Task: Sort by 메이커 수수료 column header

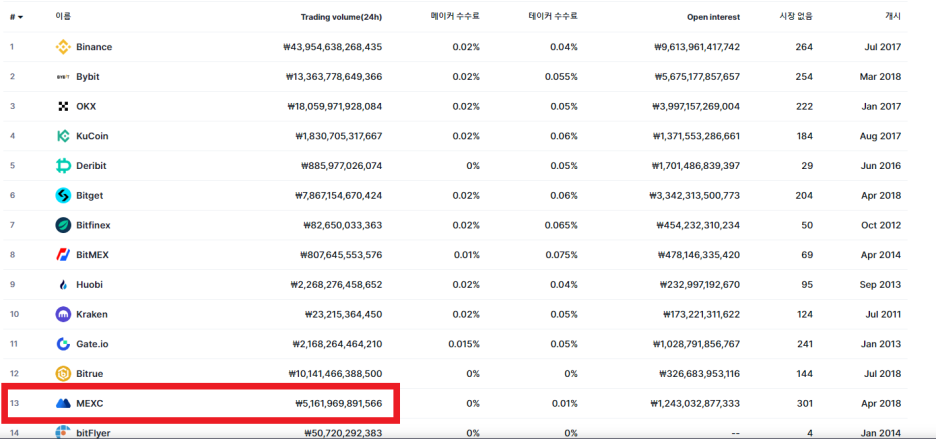Action: [455, 17]
